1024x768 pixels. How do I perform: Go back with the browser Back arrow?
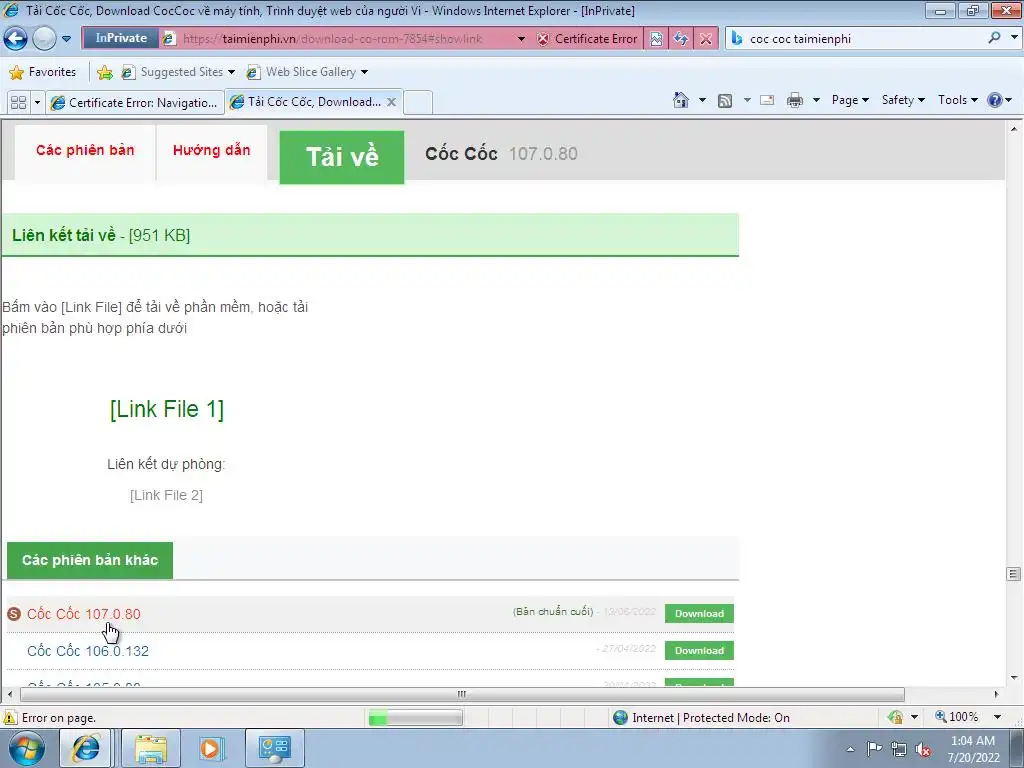16,39
